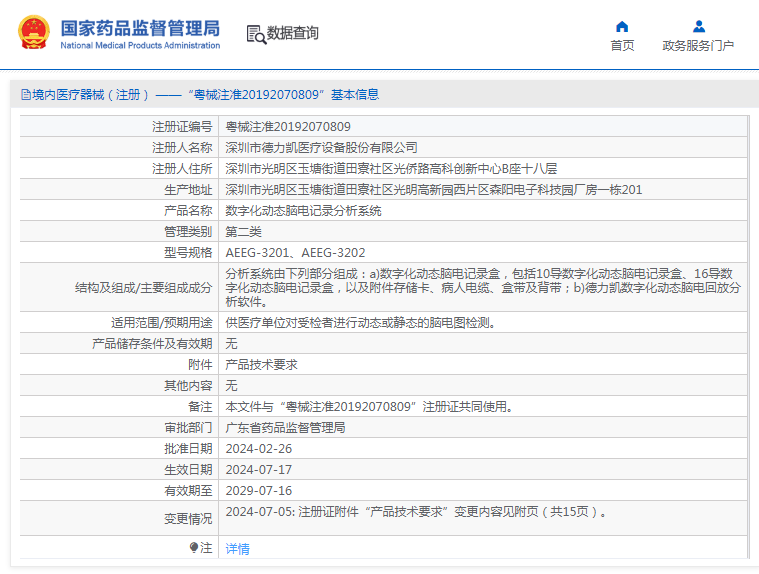Click the 备注 label cell
This screenshot has width=759, height=574.
(x=119, y=407)
